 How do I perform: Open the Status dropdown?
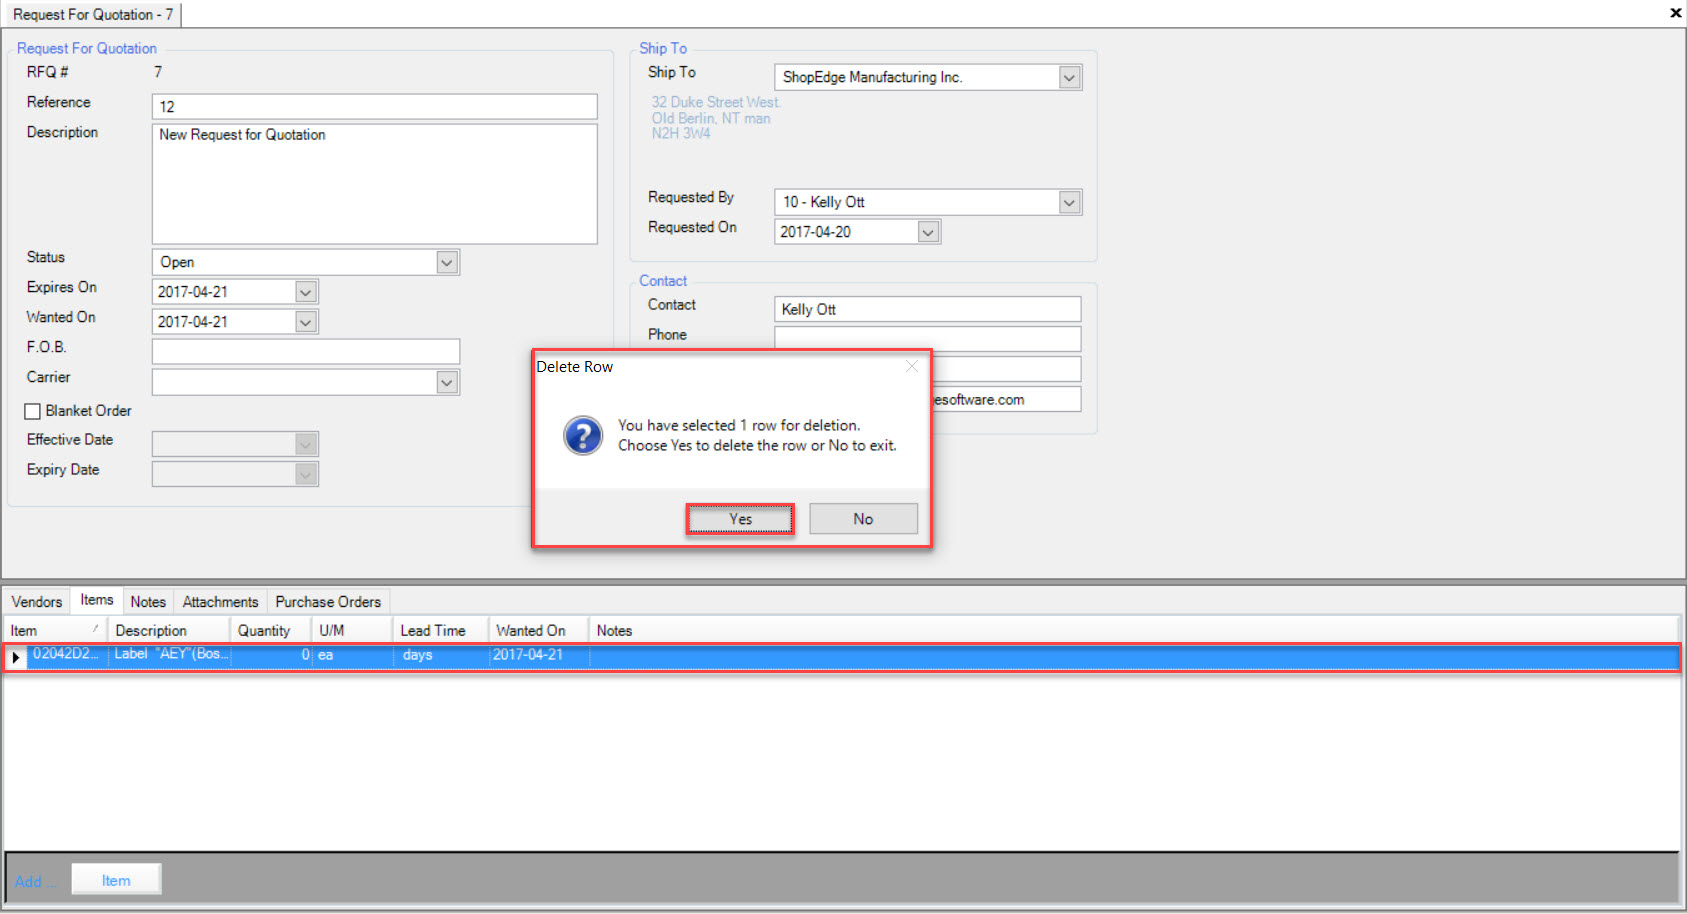point(447,262)
